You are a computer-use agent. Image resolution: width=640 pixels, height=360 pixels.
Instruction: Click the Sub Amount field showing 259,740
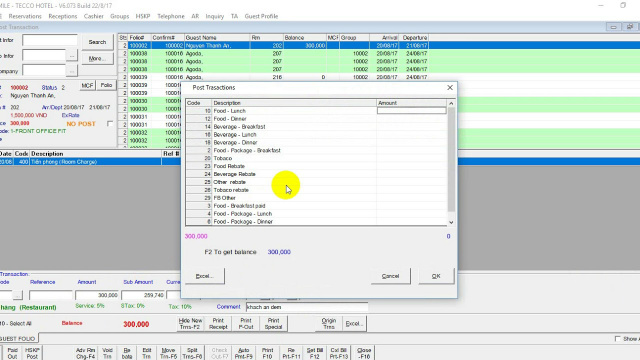143,295
